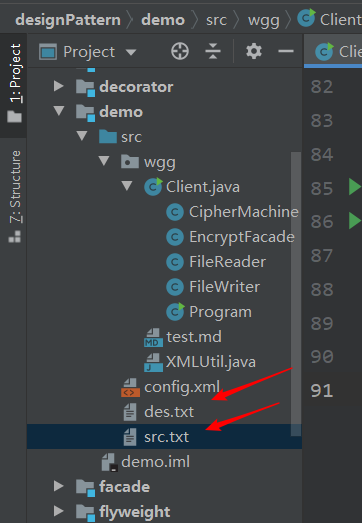Open config.xml file
Screen dimensions: 362x523
coord(182,387)
